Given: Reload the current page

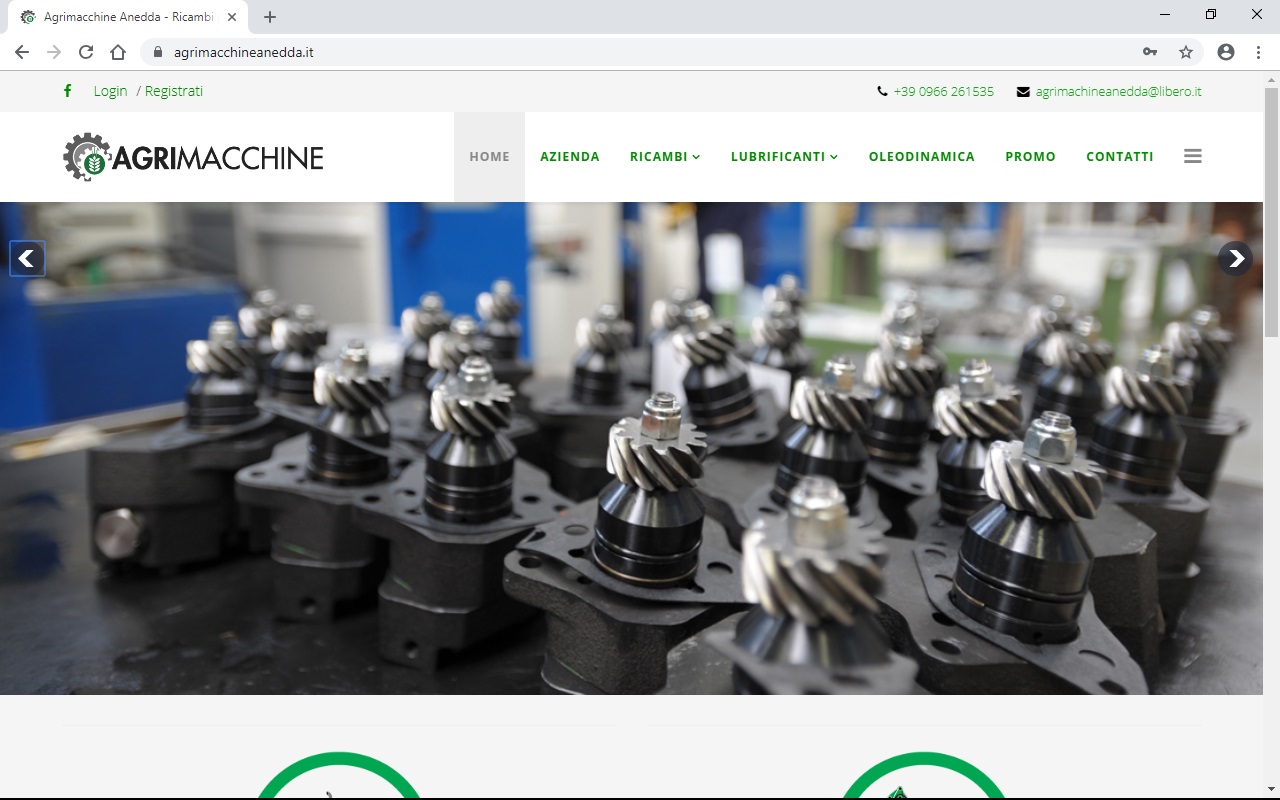Looking at the screenshot, I should [86, 52].
